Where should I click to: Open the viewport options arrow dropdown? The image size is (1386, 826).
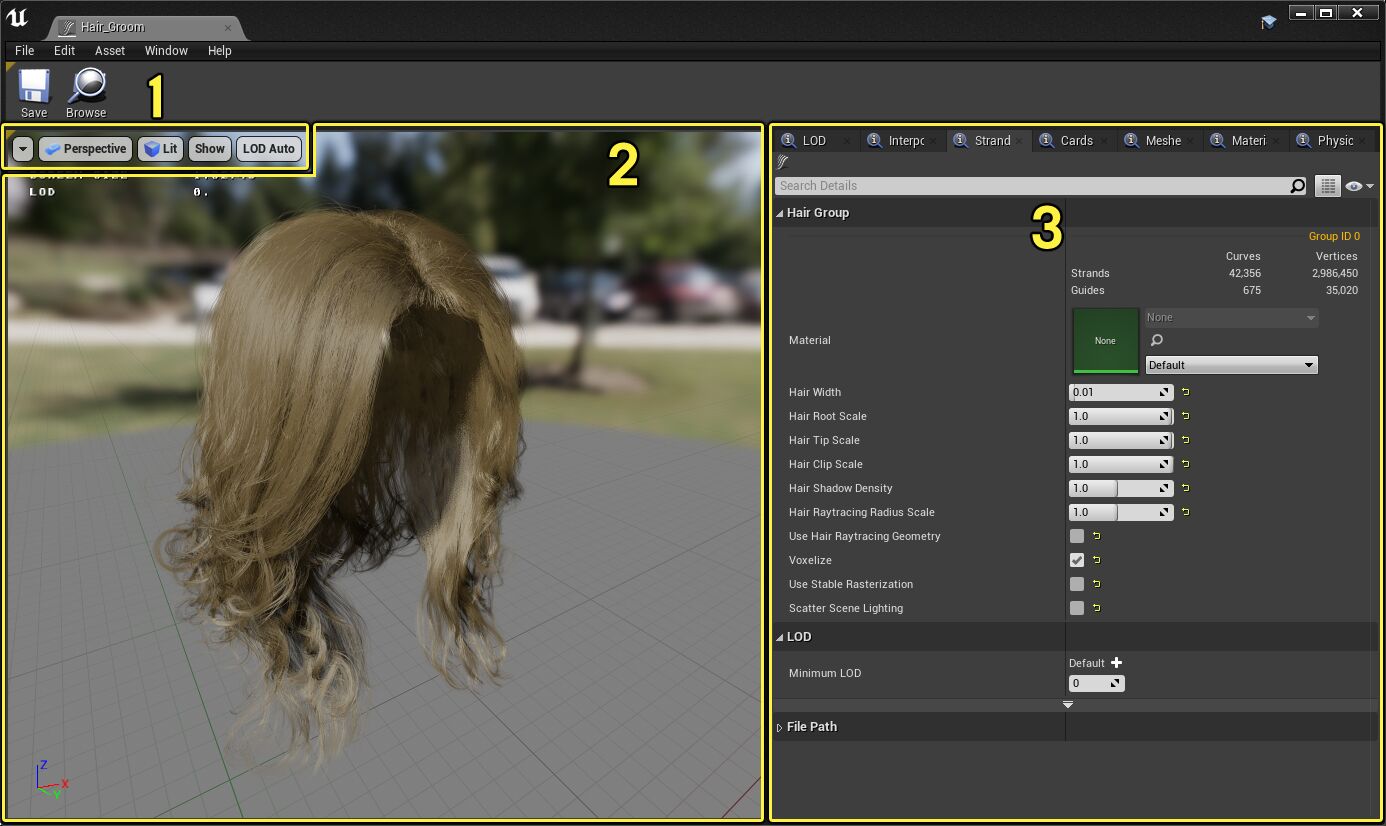[22, 149]
